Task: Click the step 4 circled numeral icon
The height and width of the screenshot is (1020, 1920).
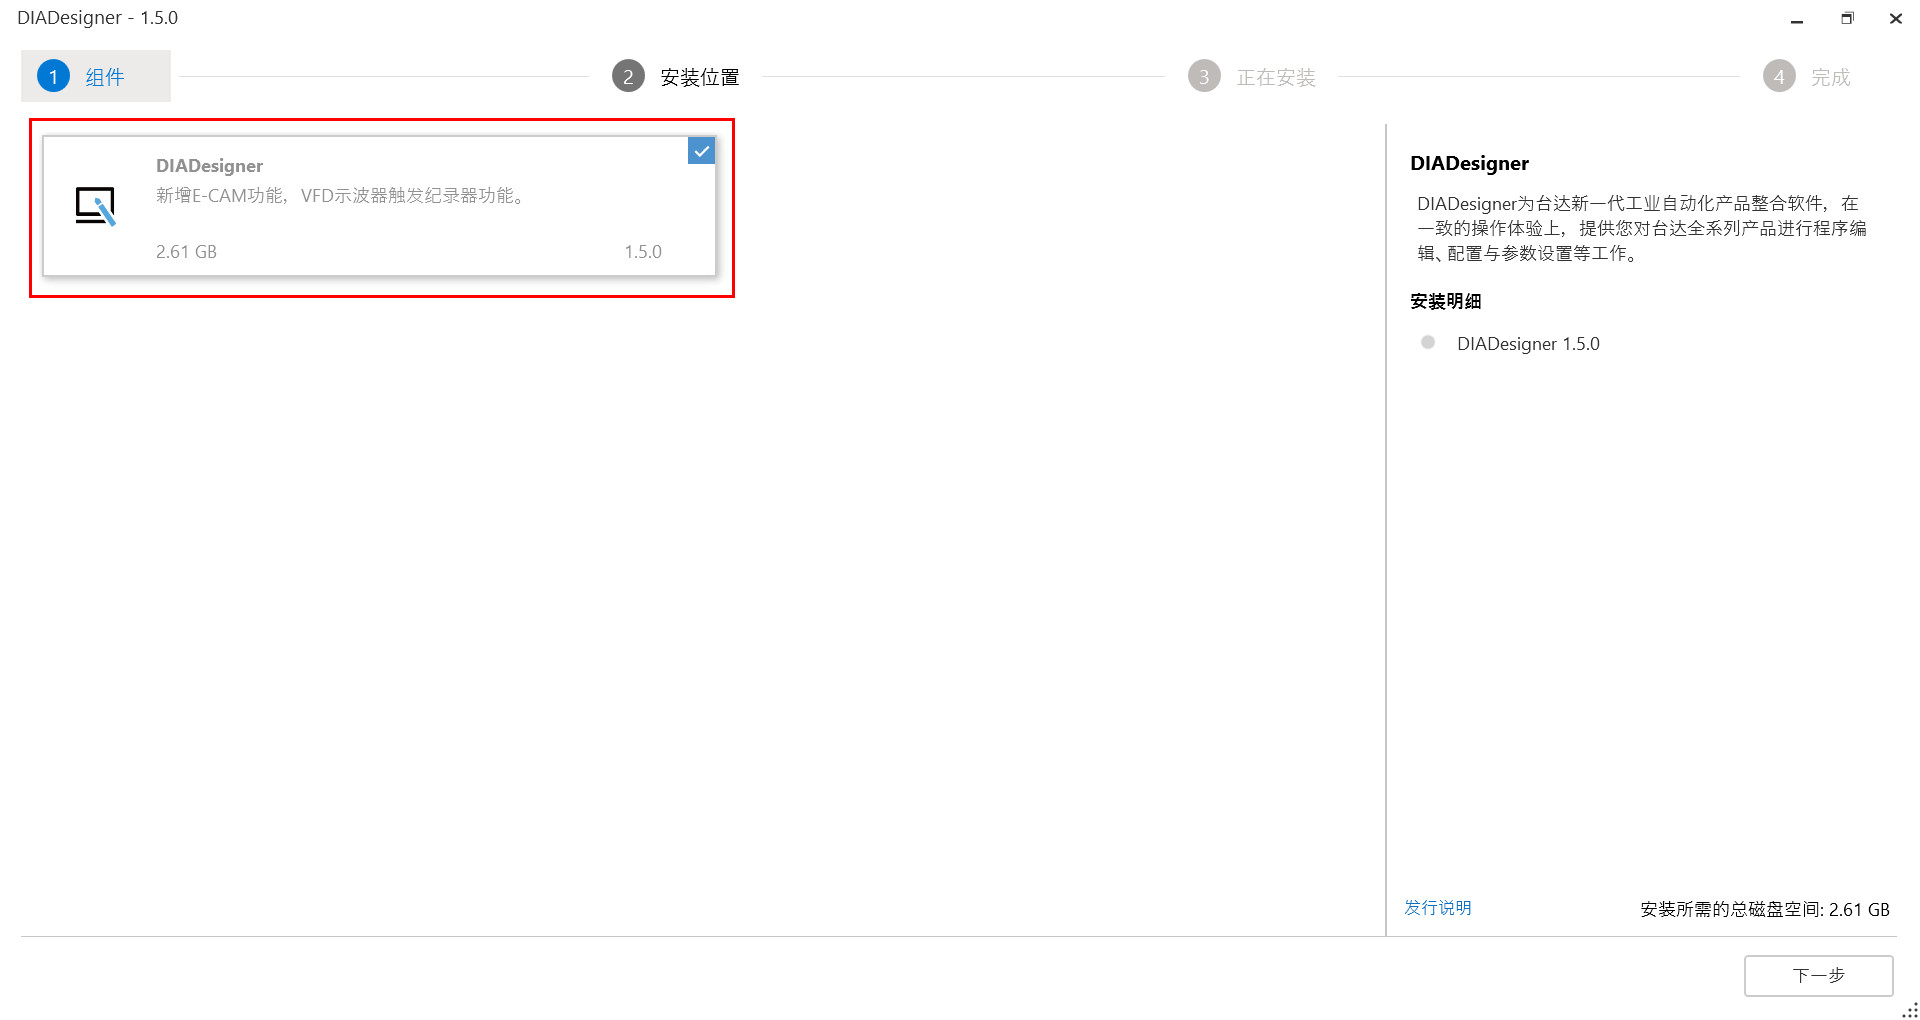Action: pos(1778,75)
